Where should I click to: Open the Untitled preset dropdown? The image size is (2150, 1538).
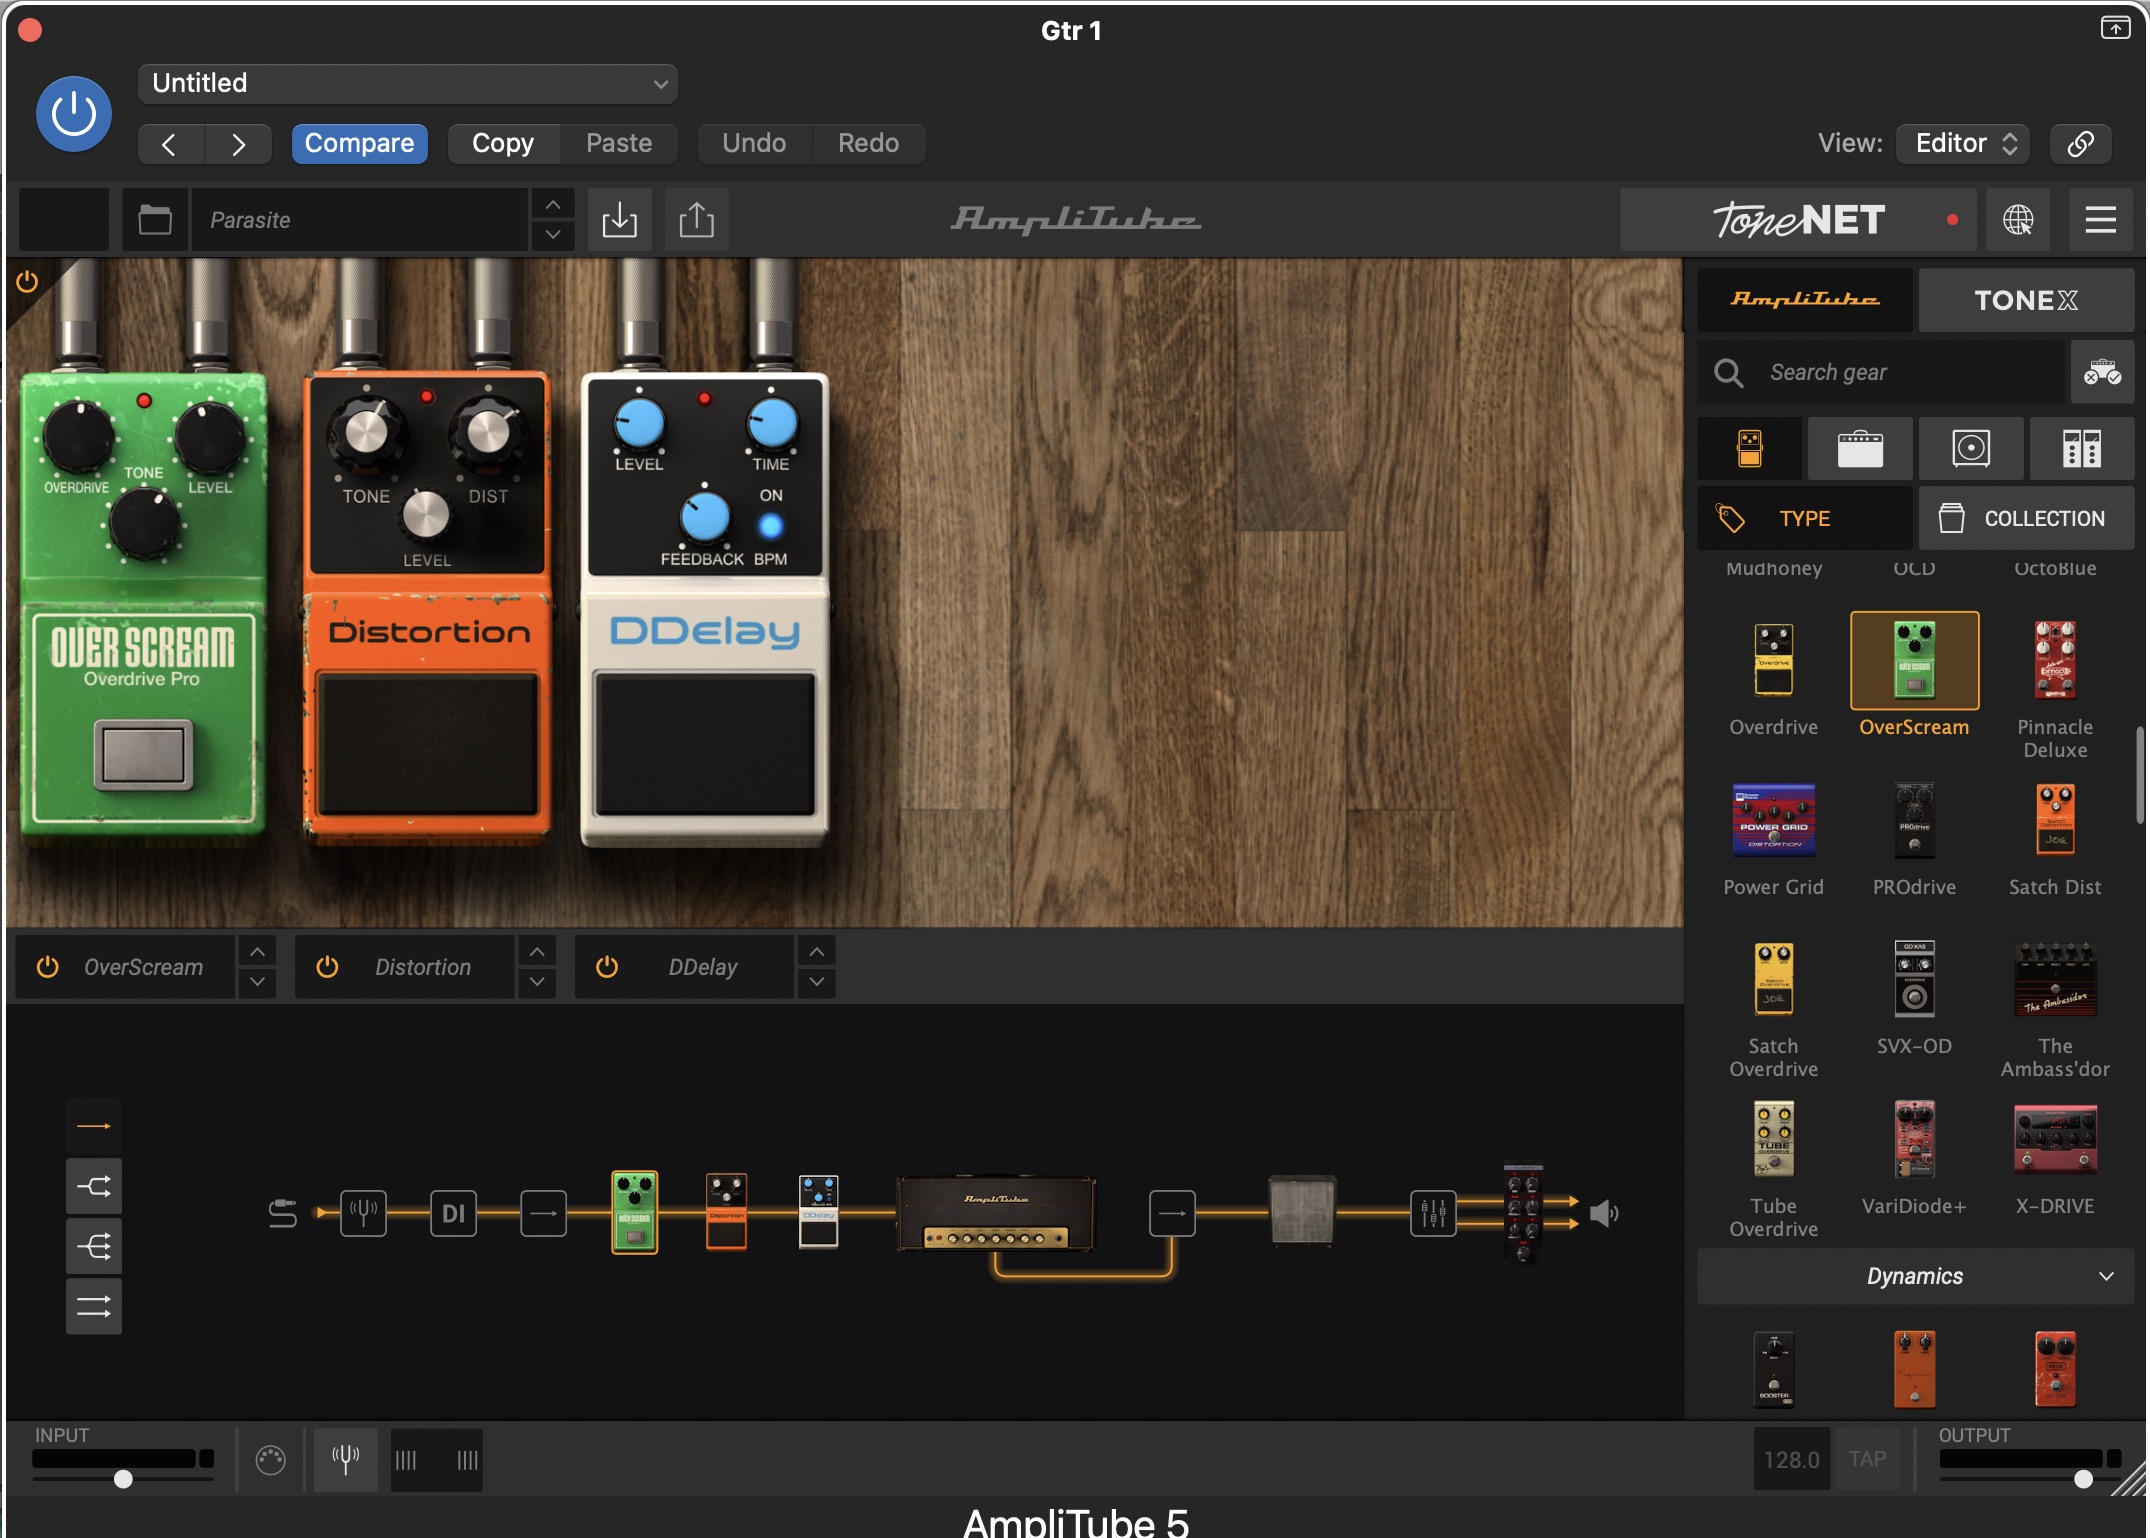coord(408,83)
